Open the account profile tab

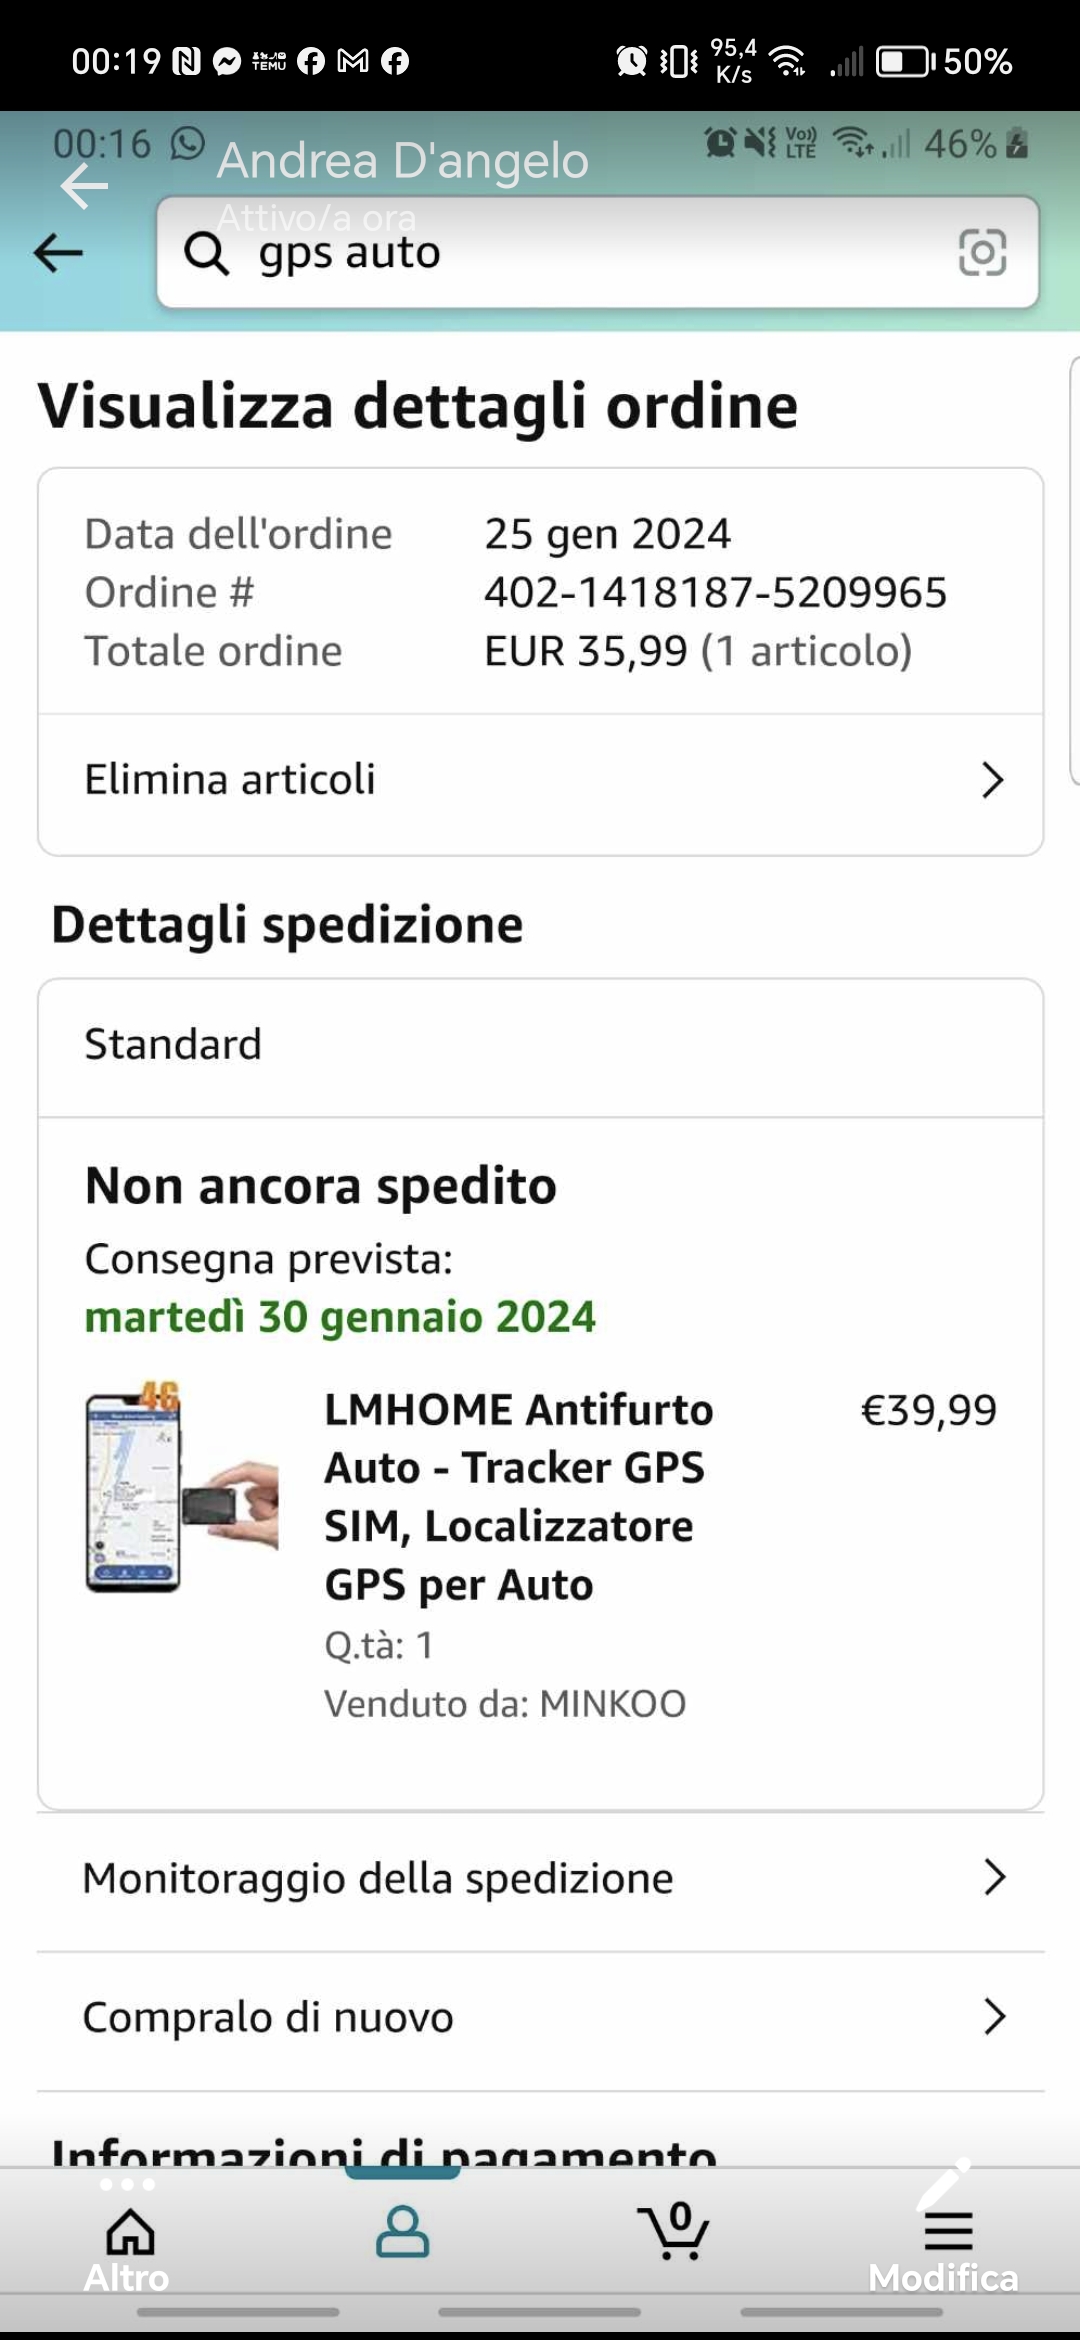402,2232
